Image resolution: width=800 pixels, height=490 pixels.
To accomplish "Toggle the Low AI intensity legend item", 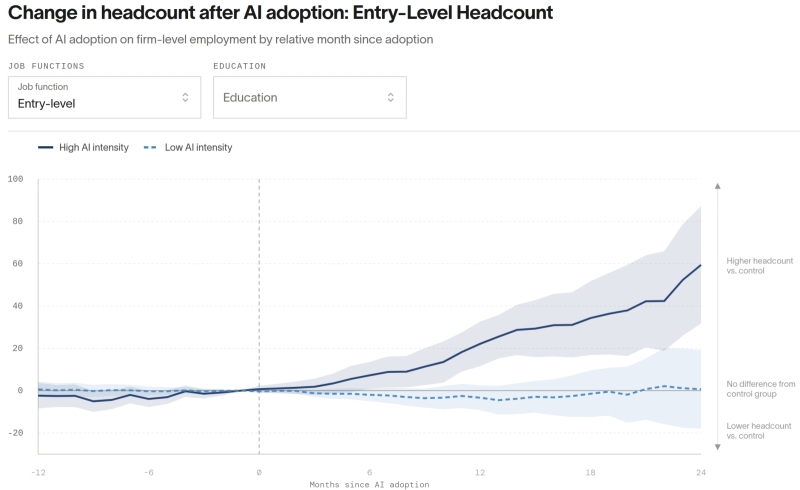I will click(188, 148).
